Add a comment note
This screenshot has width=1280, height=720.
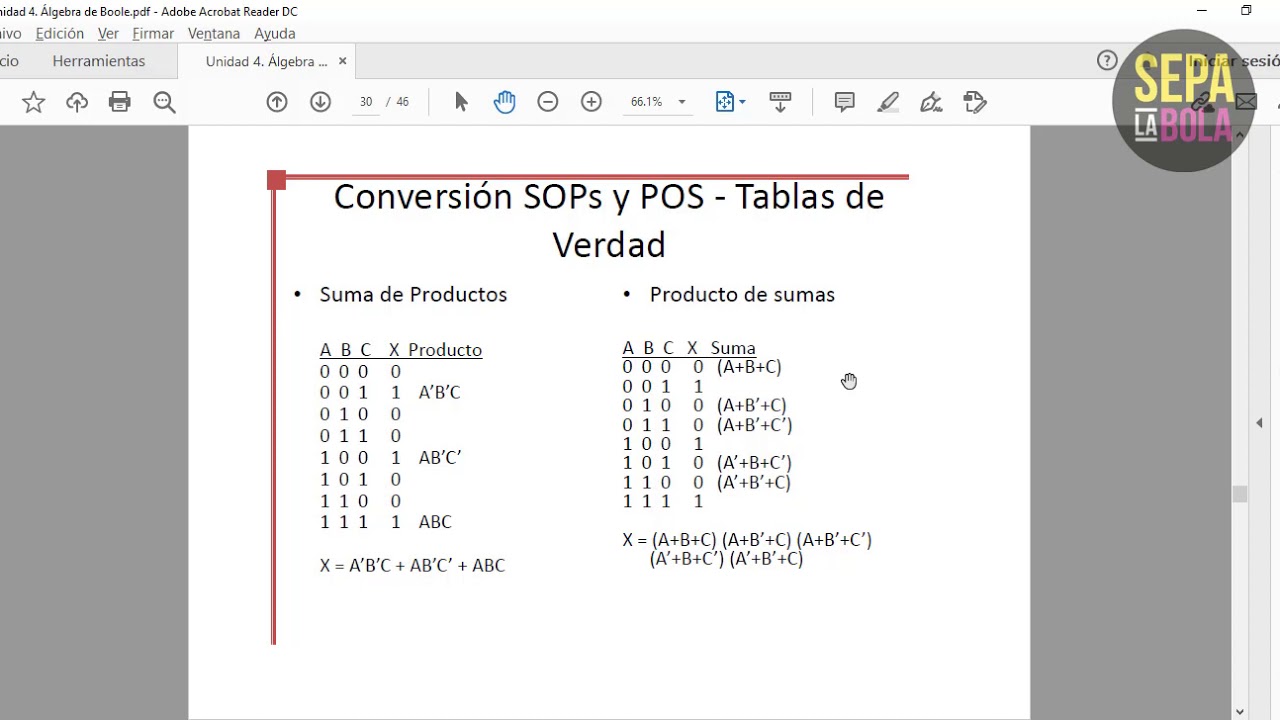click(x=844, y=102)
